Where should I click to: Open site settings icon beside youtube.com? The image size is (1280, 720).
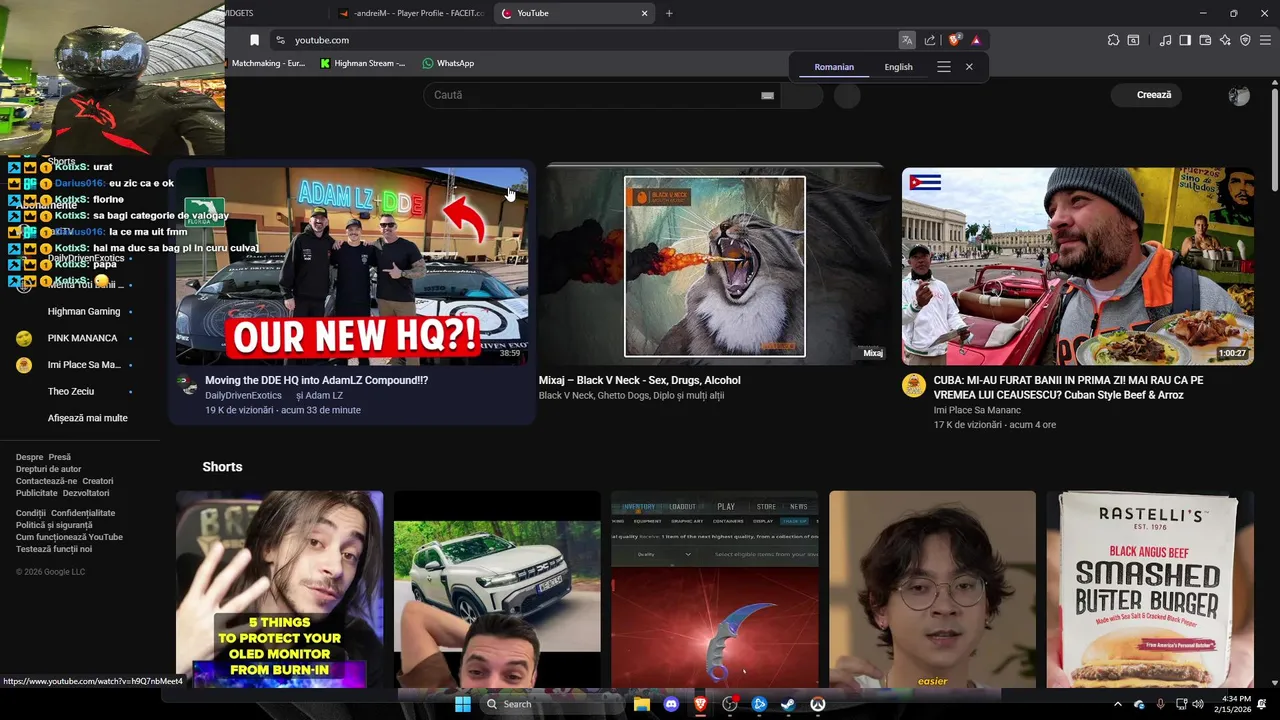click(x=280, y=40)
